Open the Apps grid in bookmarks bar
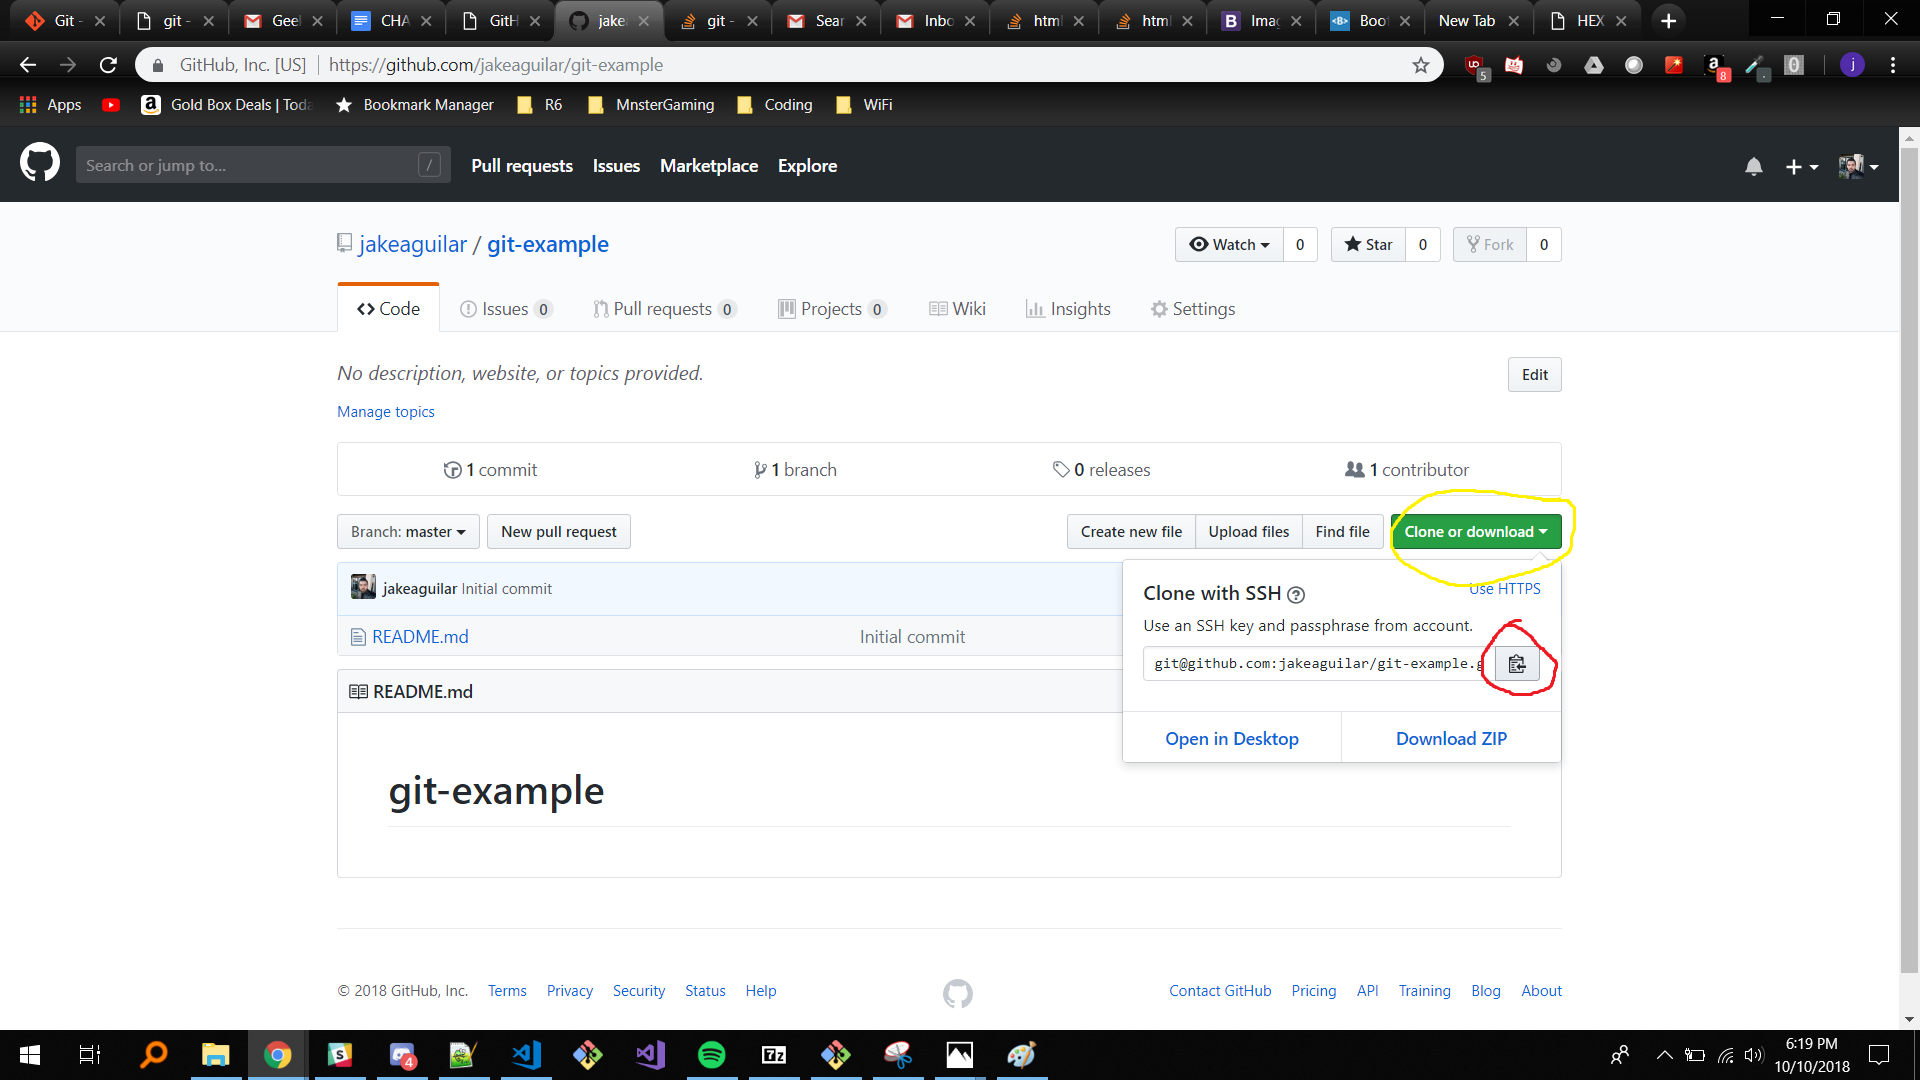This screenshot has width=1920, height=1080. (x=50, y=105)
